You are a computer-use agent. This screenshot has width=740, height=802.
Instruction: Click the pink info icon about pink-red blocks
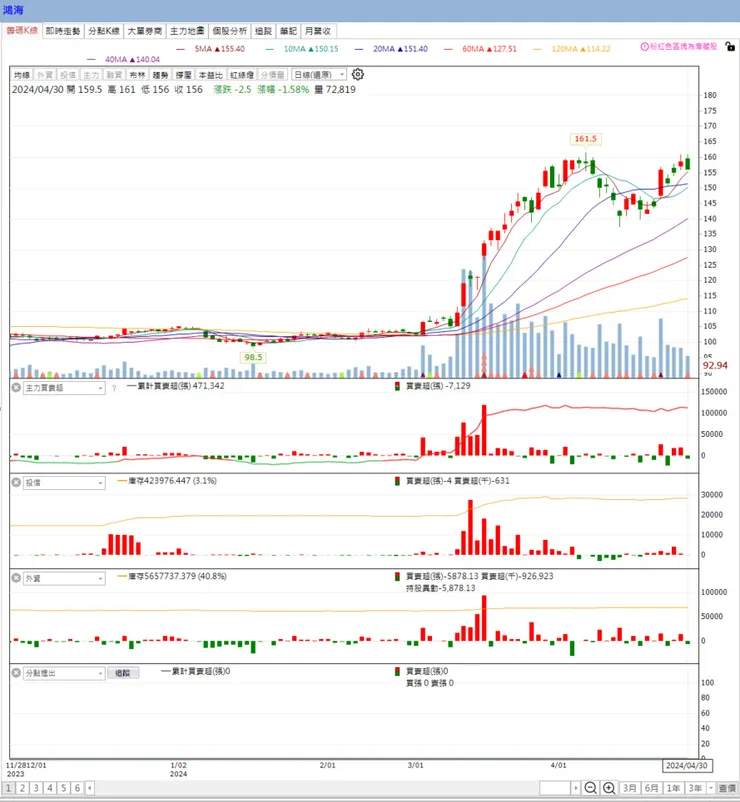[644, 47]
